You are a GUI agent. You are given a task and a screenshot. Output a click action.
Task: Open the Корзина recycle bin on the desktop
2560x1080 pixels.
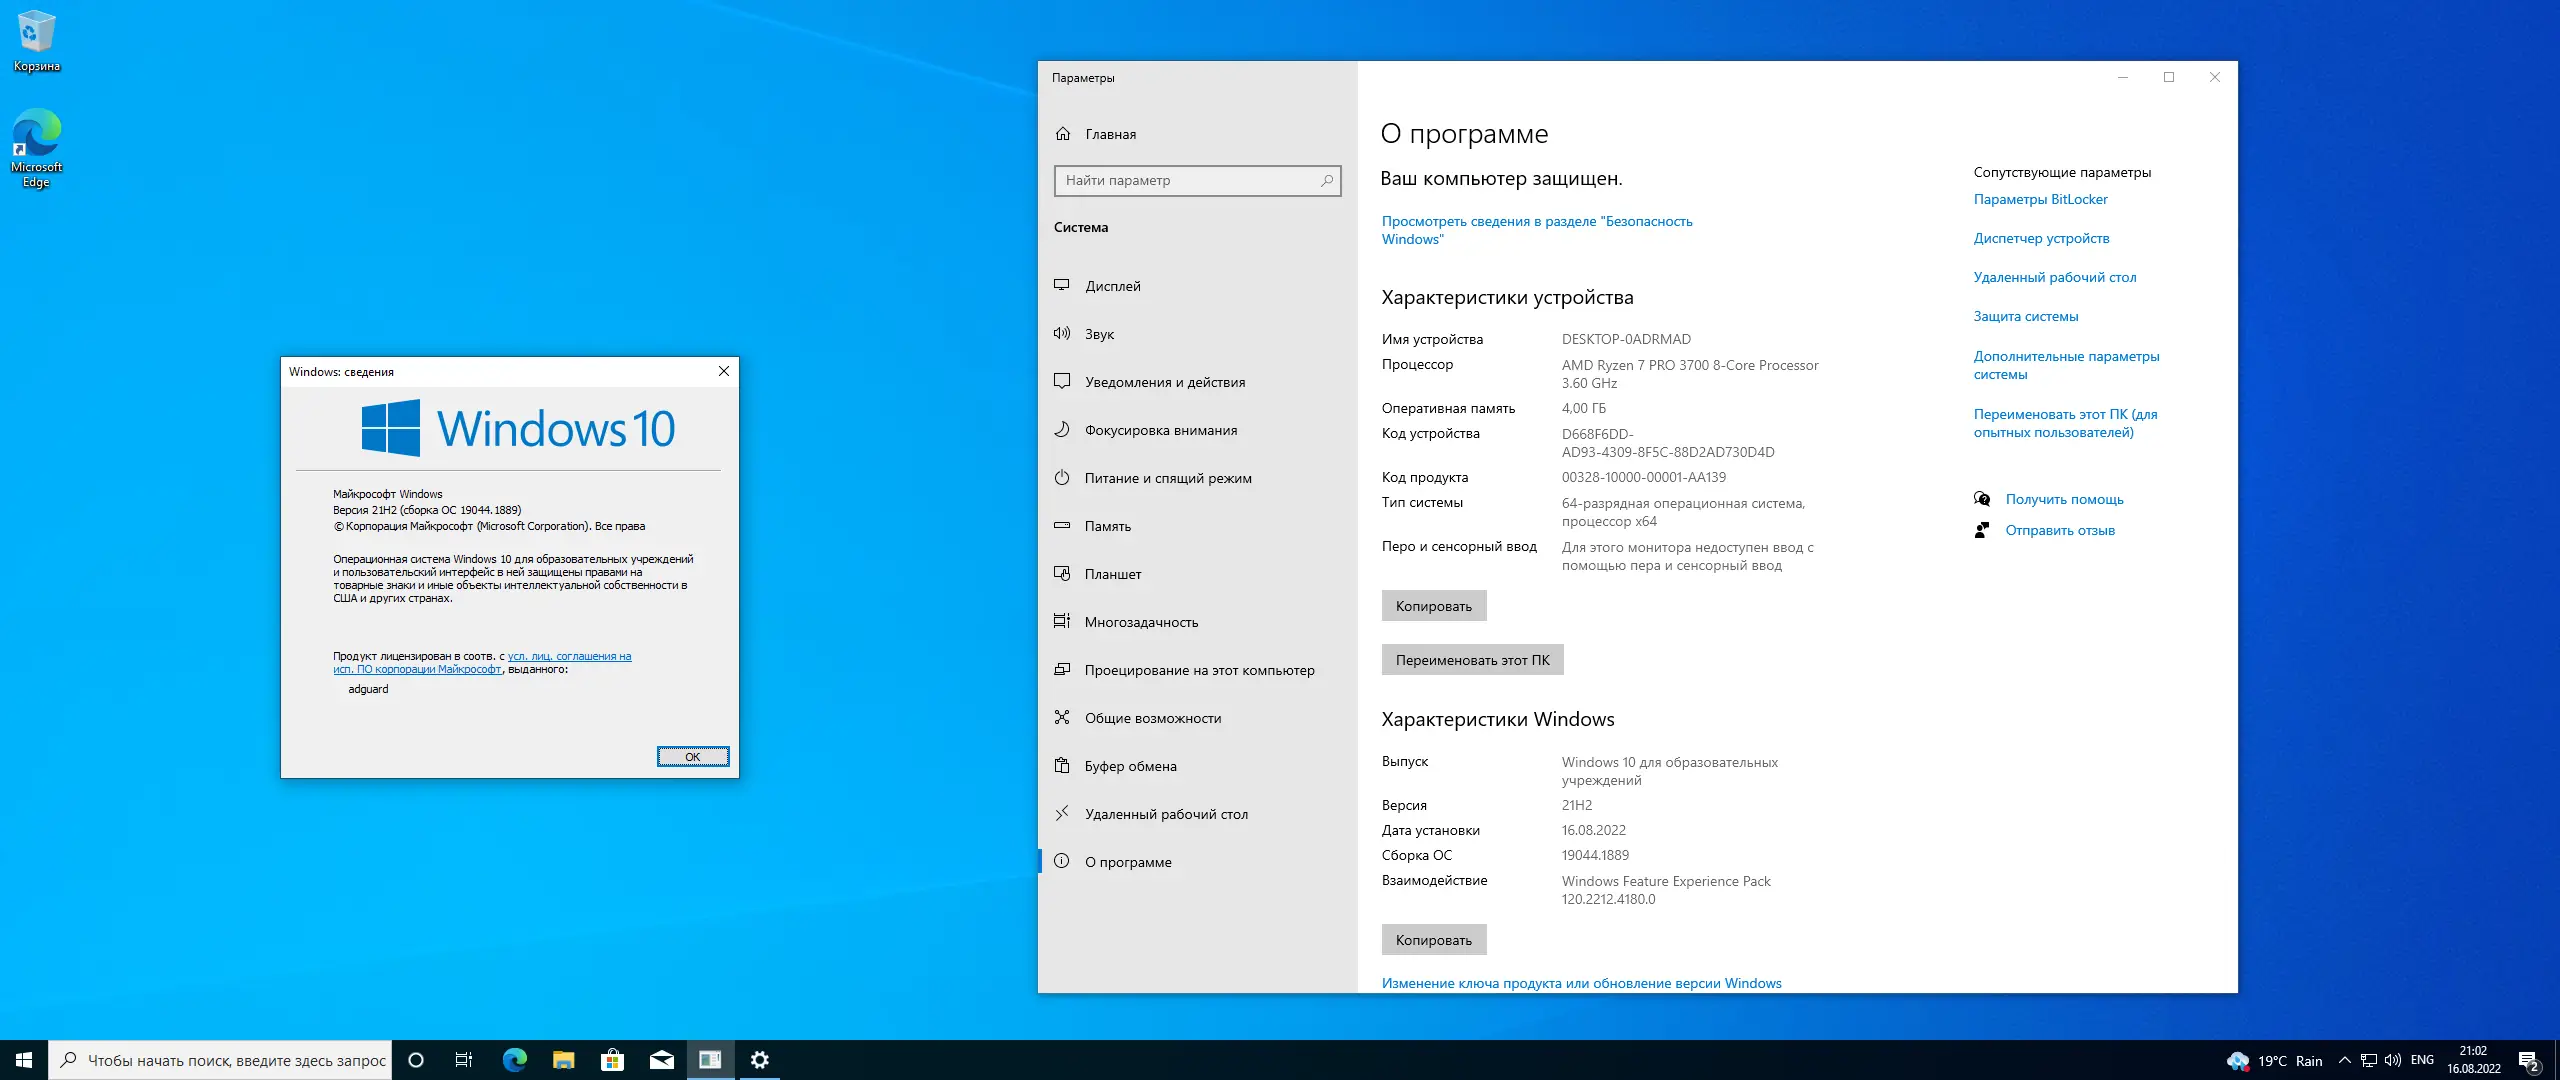(35, 30)
